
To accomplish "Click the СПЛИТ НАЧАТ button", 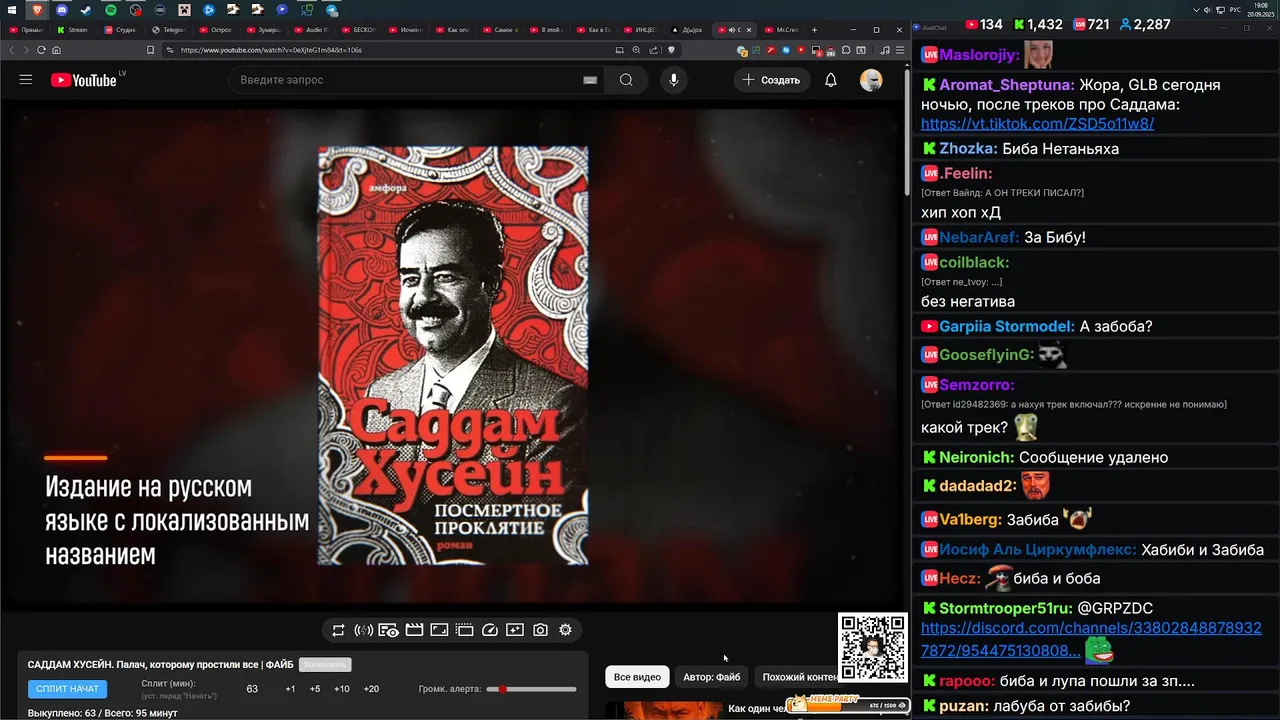I will click(67, 689).
